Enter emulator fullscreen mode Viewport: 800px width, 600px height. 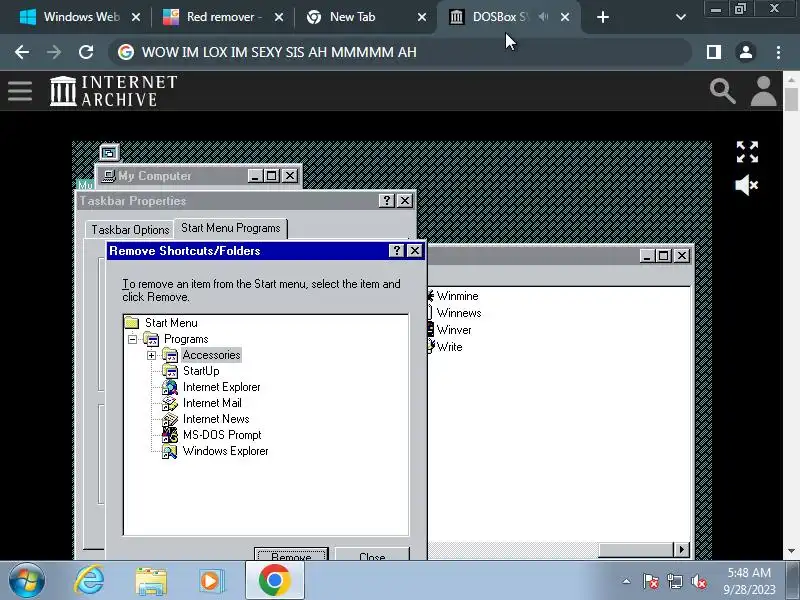(x=747, y=152)
